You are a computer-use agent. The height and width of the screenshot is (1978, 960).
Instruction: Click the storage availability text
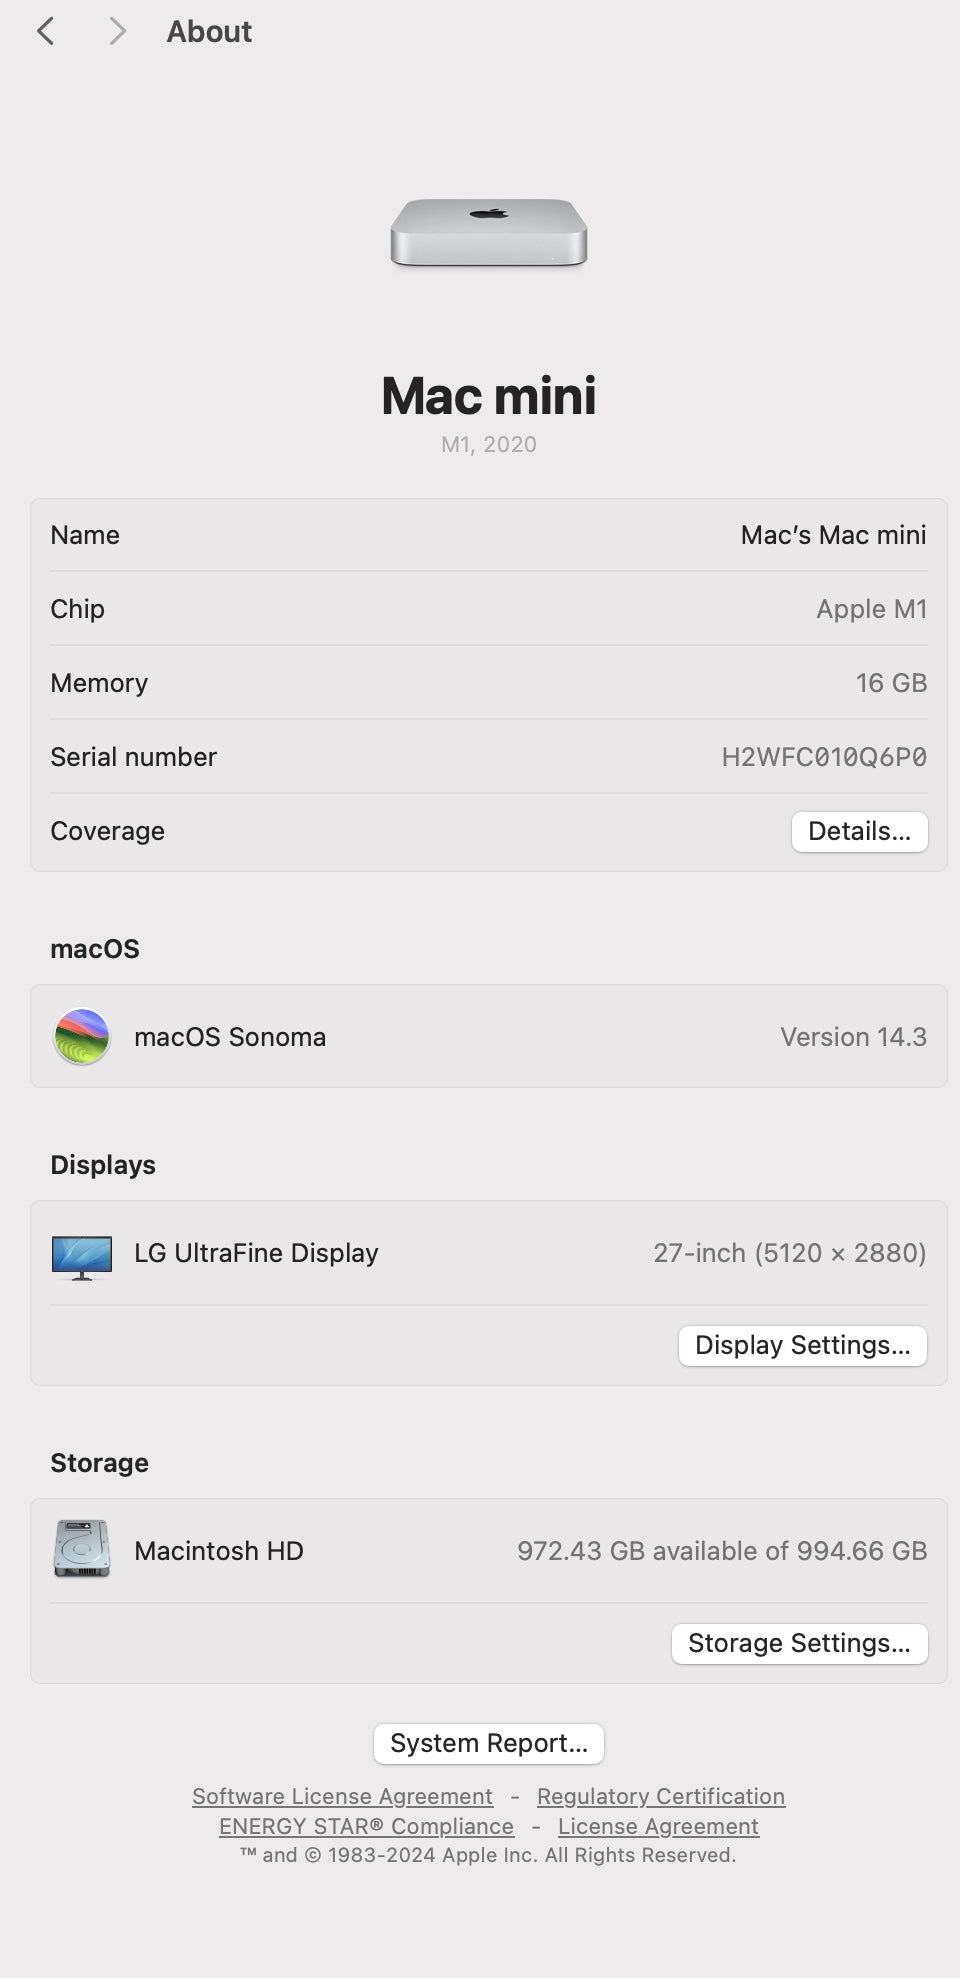click(721, 1551)
